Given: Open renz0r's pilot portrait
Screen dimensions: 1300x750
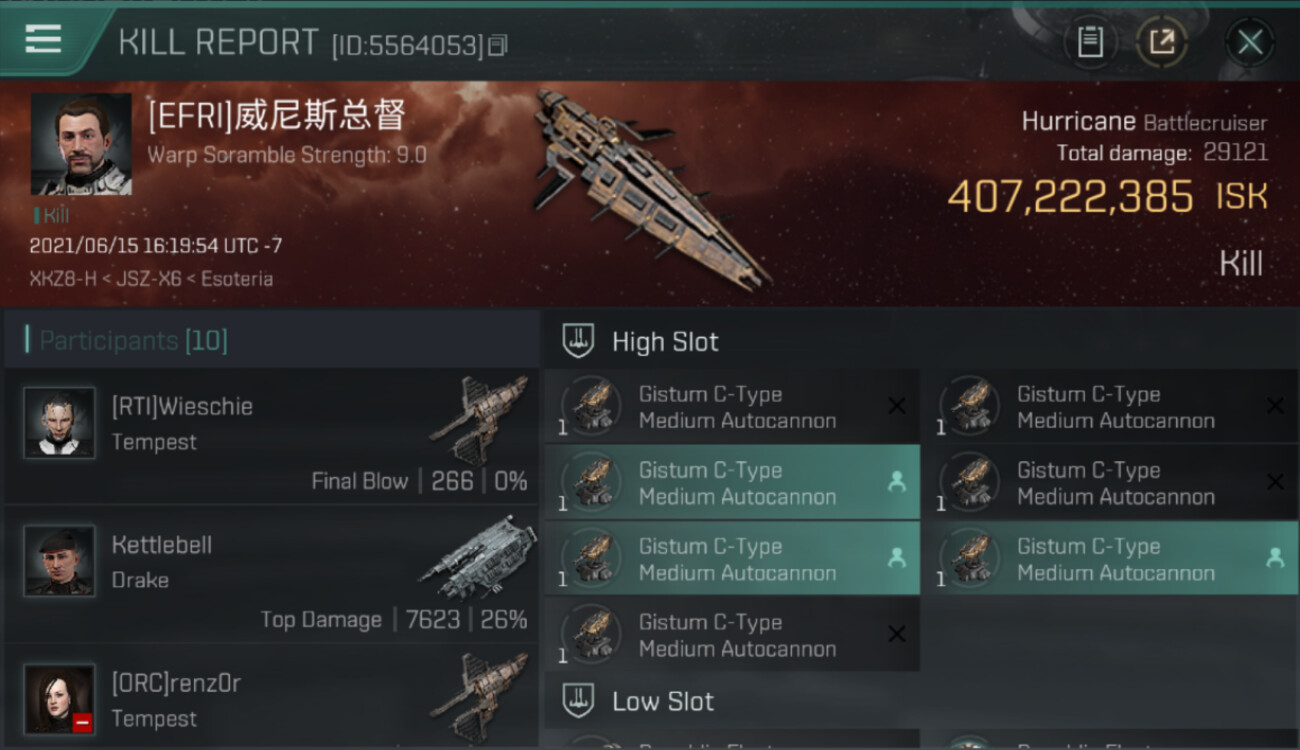Looking at the screenshot, I should click(x=60, y=699).
